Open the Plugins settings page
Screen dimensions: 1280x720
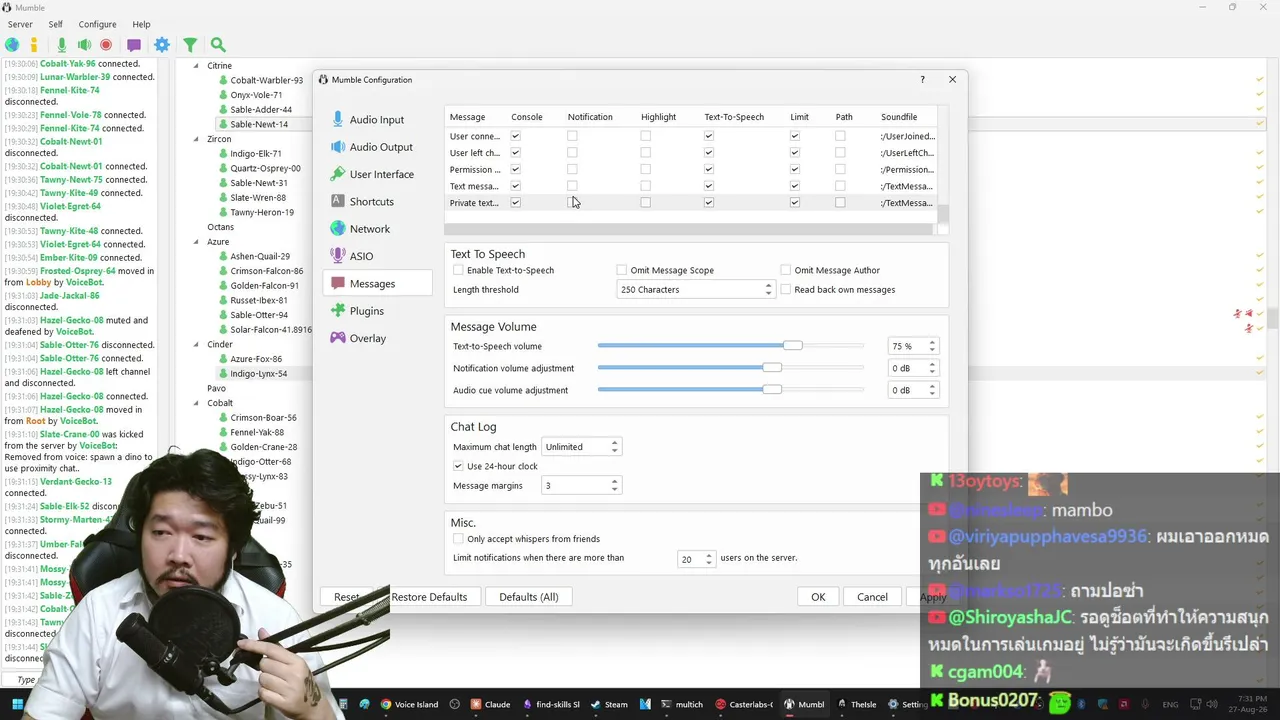click(x=377, y=311)
